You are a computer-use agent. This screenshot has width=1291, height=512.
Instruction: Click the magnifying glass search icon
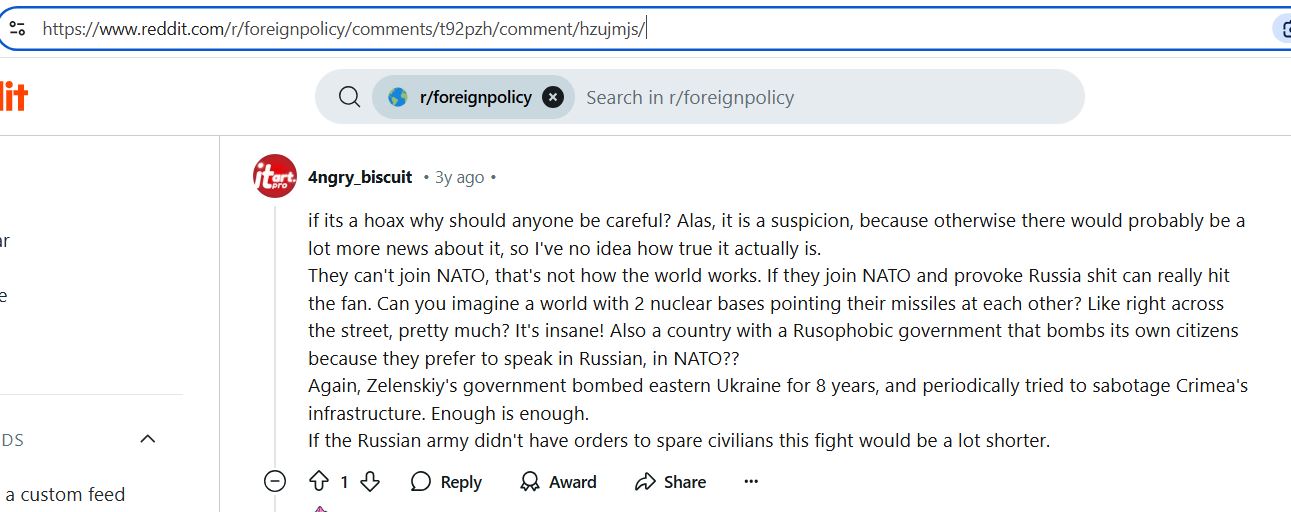click(x=349, y=97)
